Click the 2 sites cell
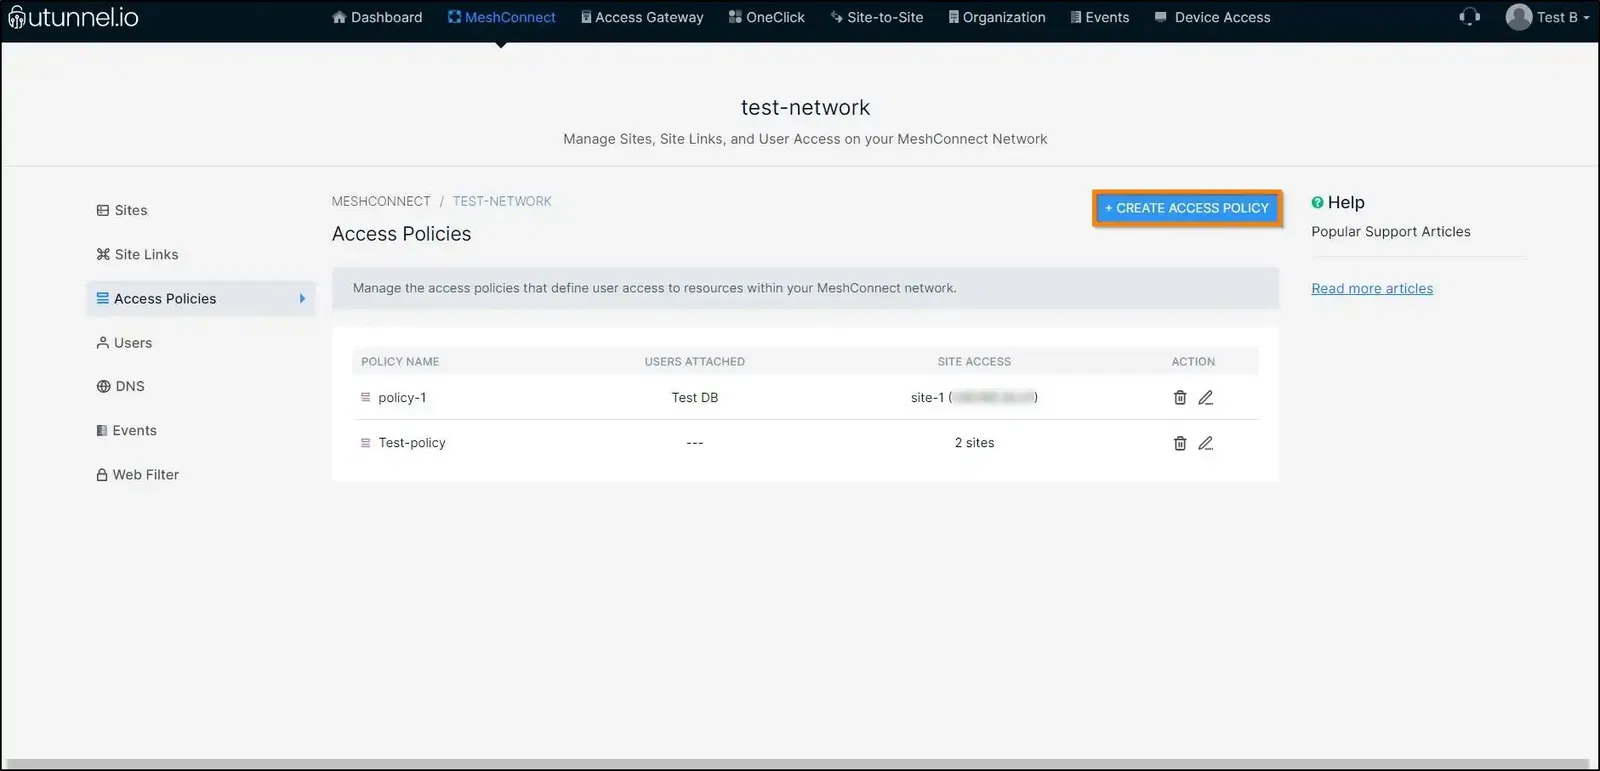 (x=975, y=443)
